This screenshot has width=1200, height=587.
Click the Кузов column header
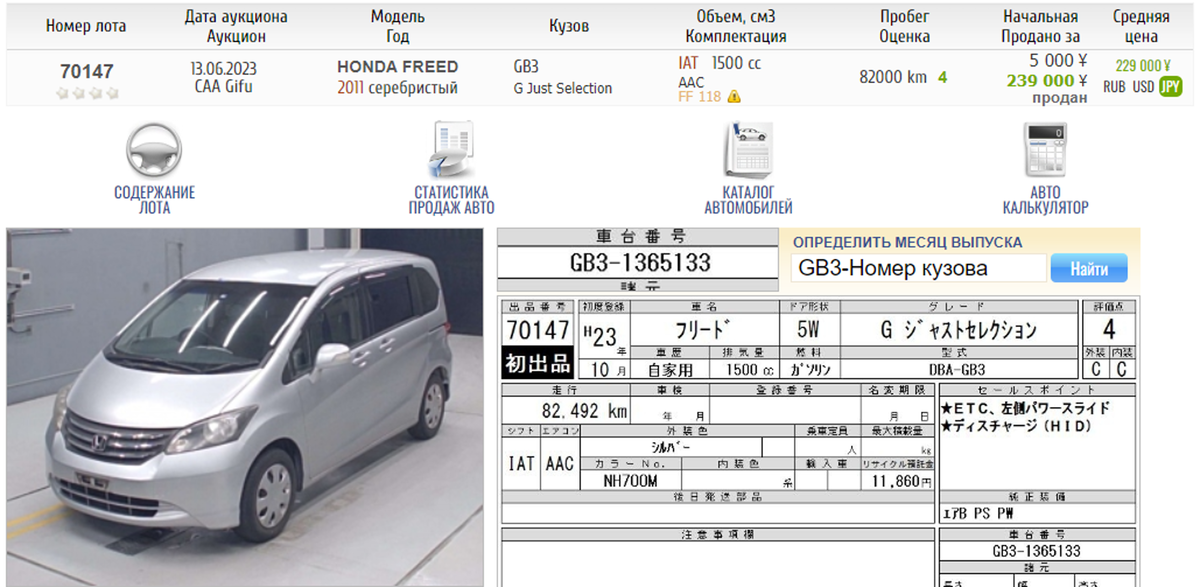click(569, 26)
